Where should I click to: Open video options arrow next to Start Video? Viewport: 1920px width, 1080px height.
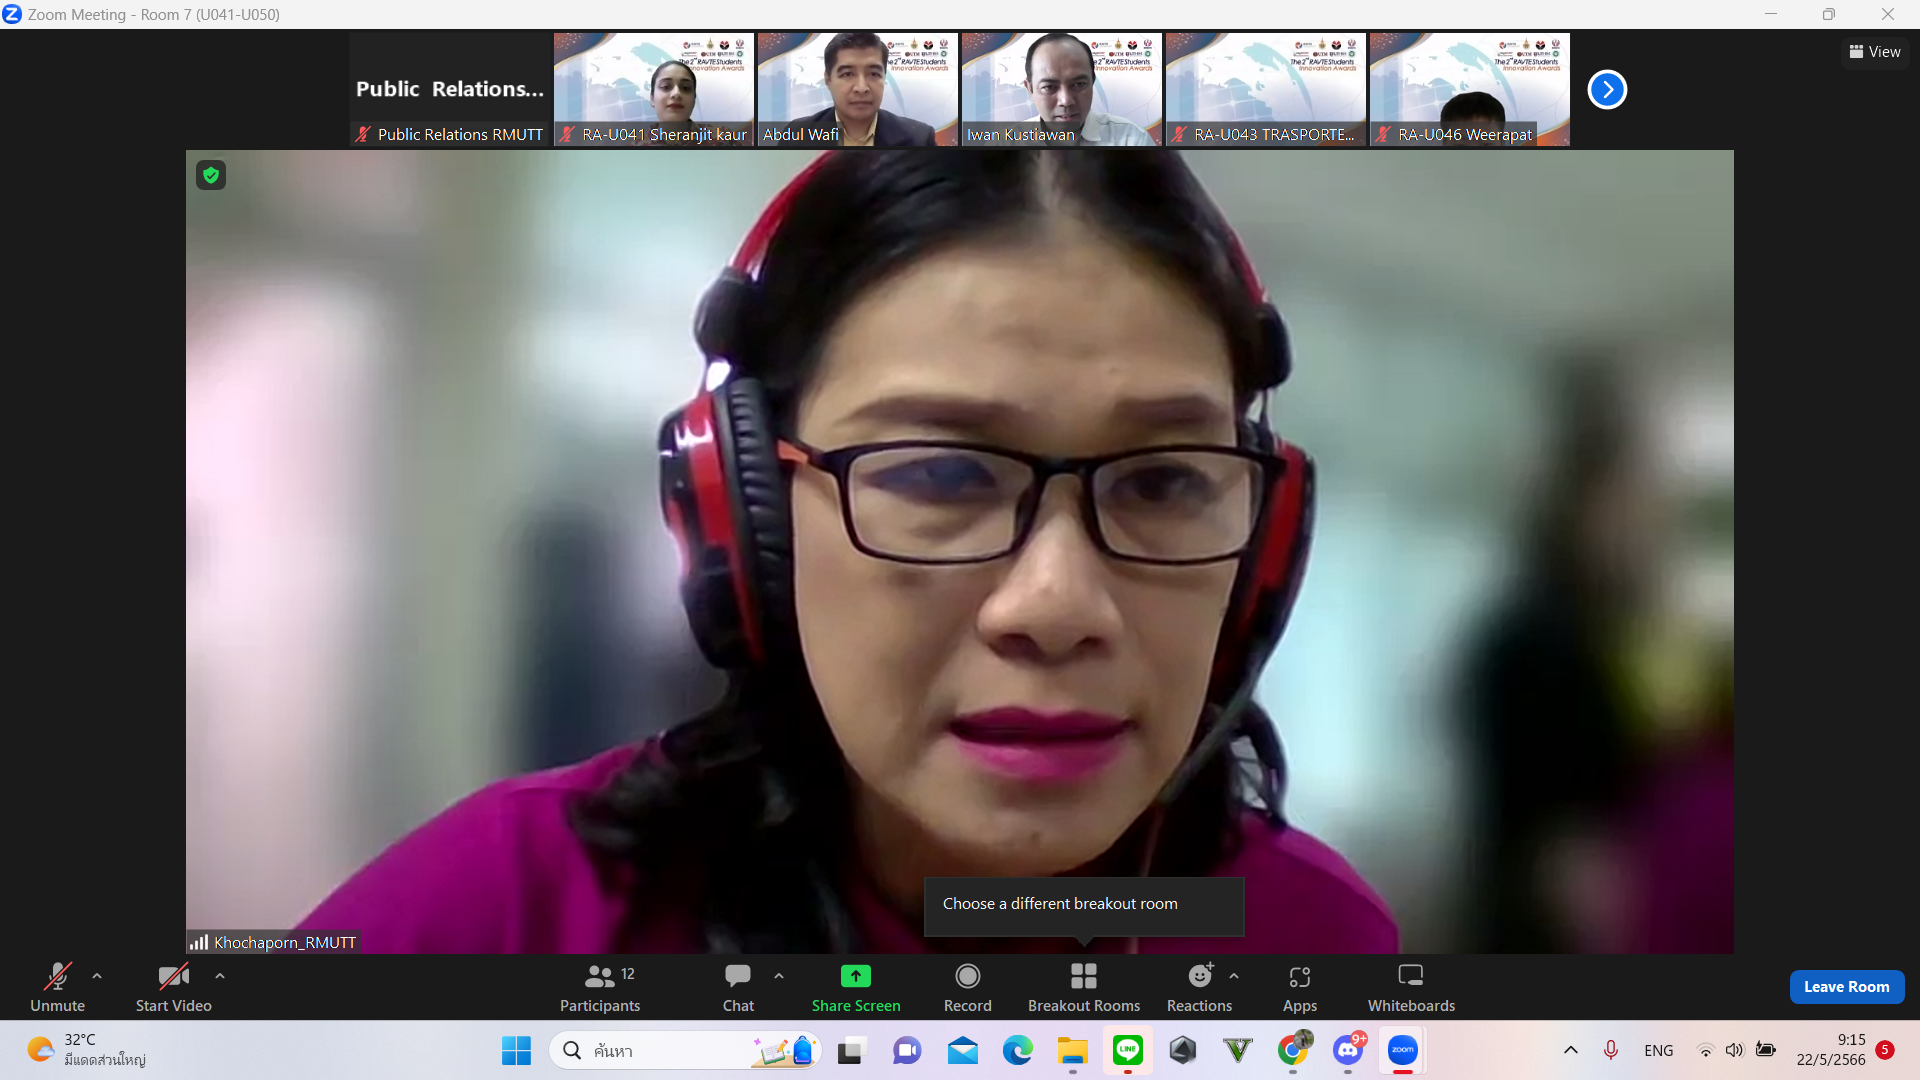220,976
